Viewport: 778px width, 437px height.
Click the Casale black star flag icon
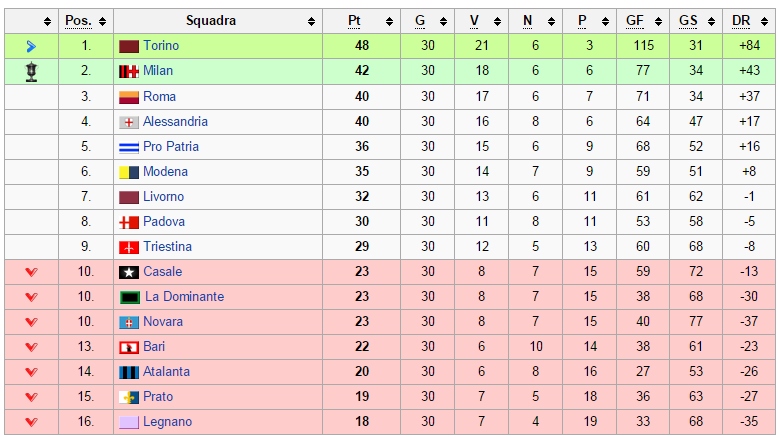128,272
